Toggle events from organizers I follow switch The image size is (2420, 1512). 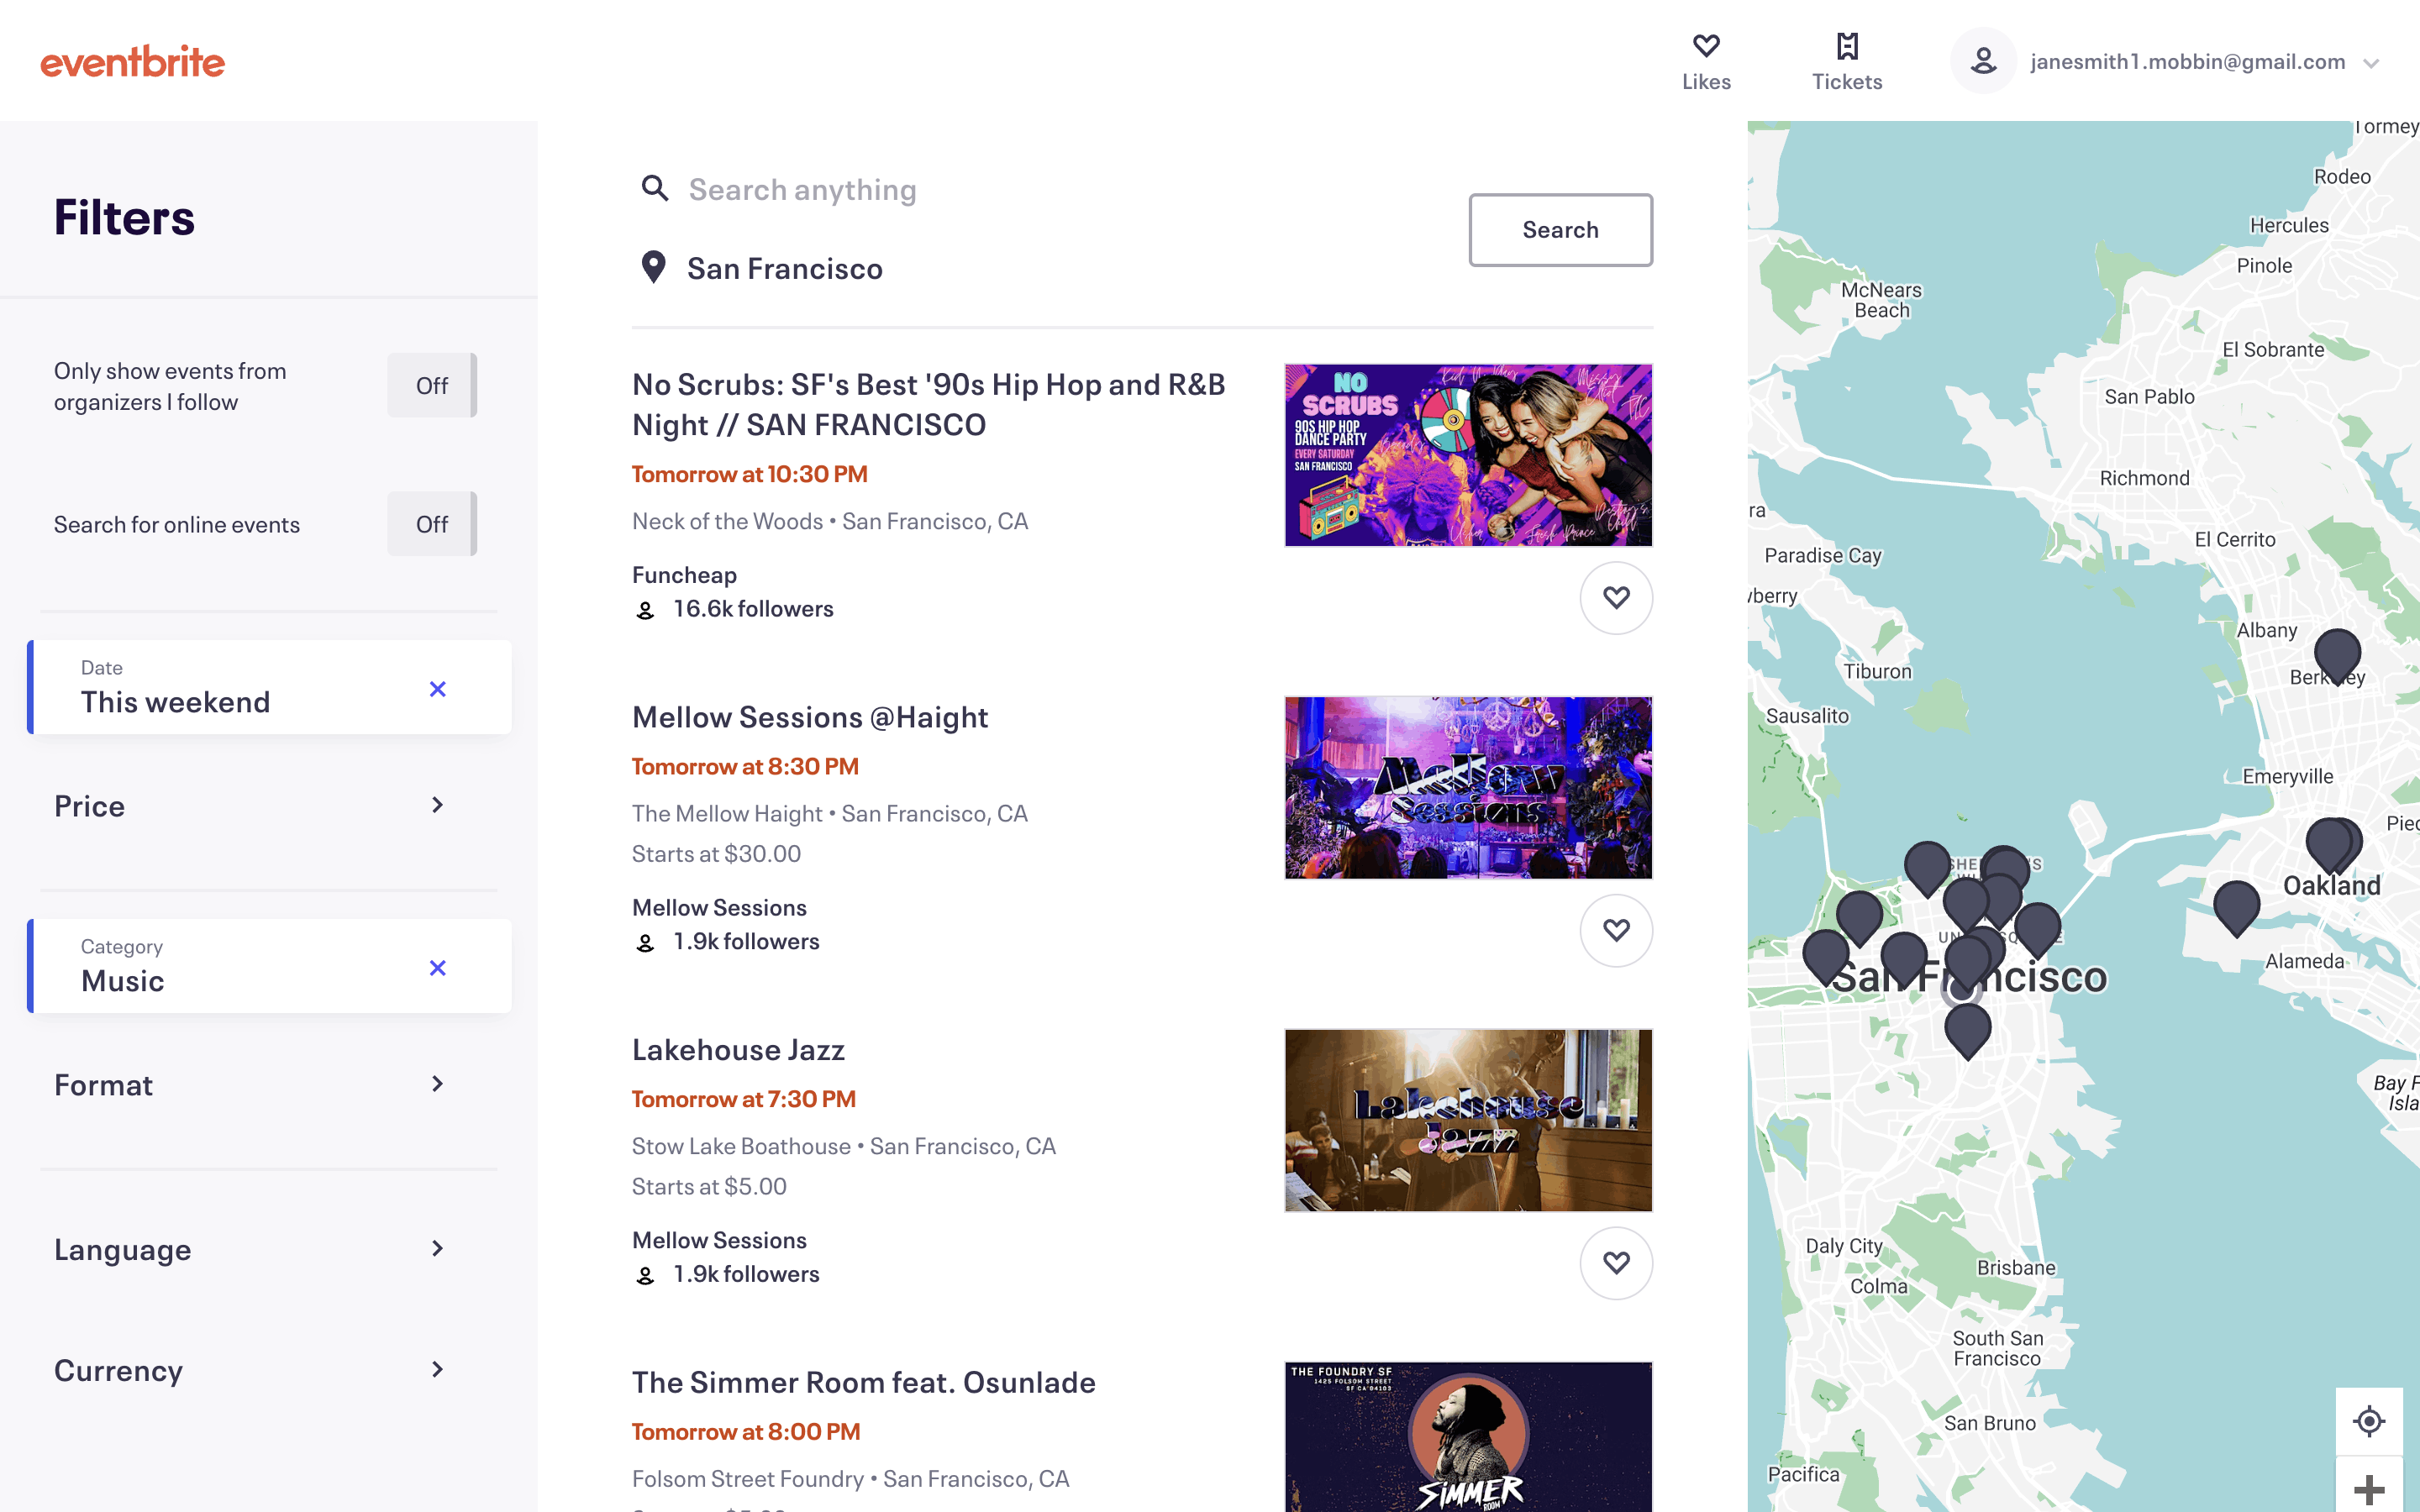[432, 386]
